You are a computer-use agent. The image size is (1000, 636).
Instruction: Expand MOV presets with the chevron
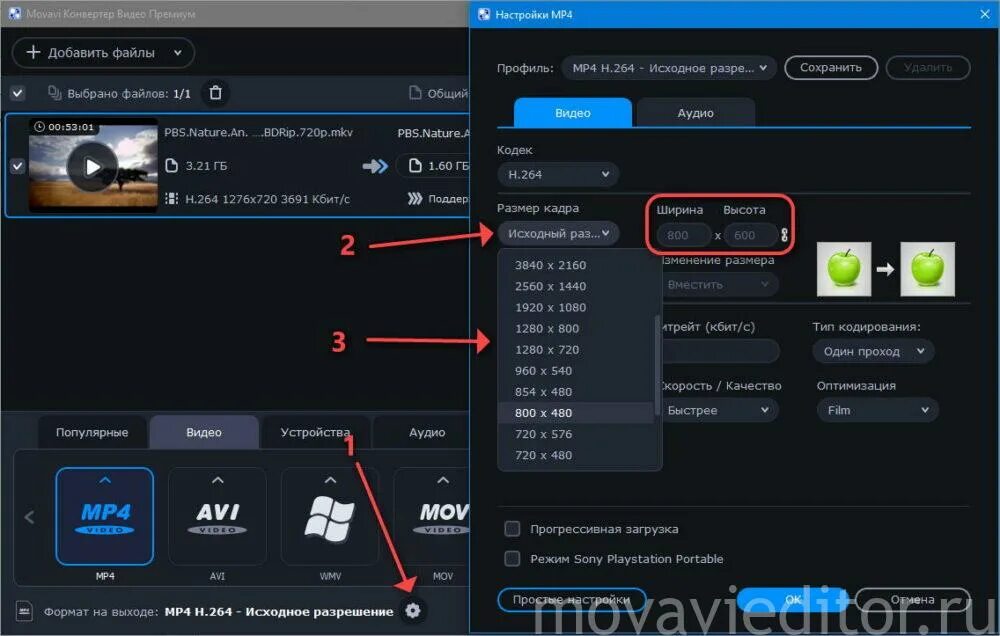(x=443, y=480)
